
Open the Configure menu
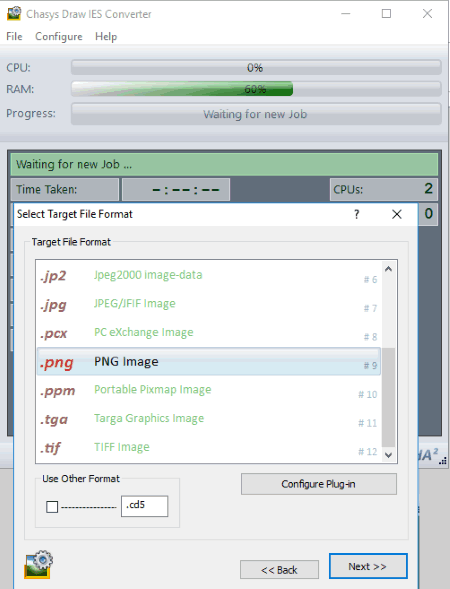click(x=59, y=36)
